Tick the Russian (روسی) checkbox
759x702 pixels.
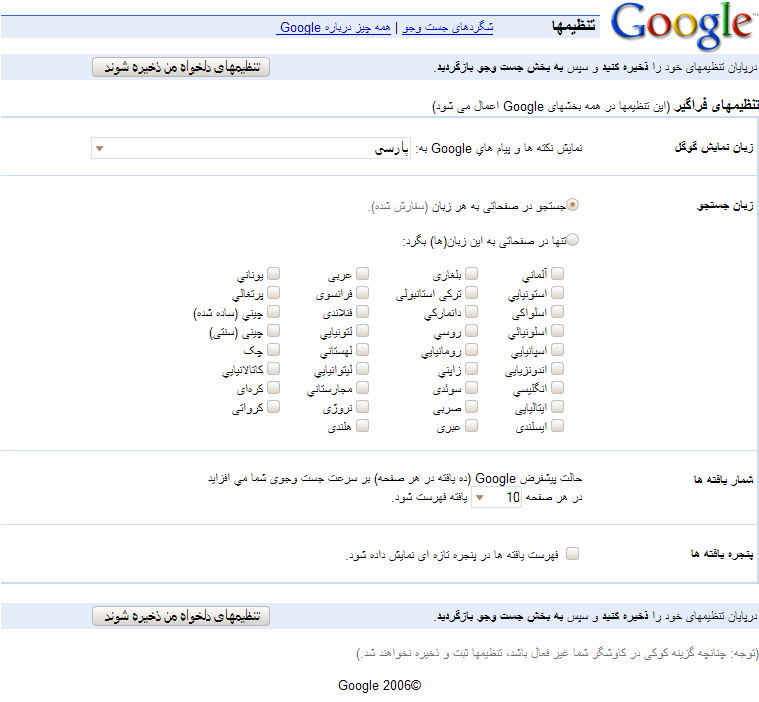click(470, 331)
